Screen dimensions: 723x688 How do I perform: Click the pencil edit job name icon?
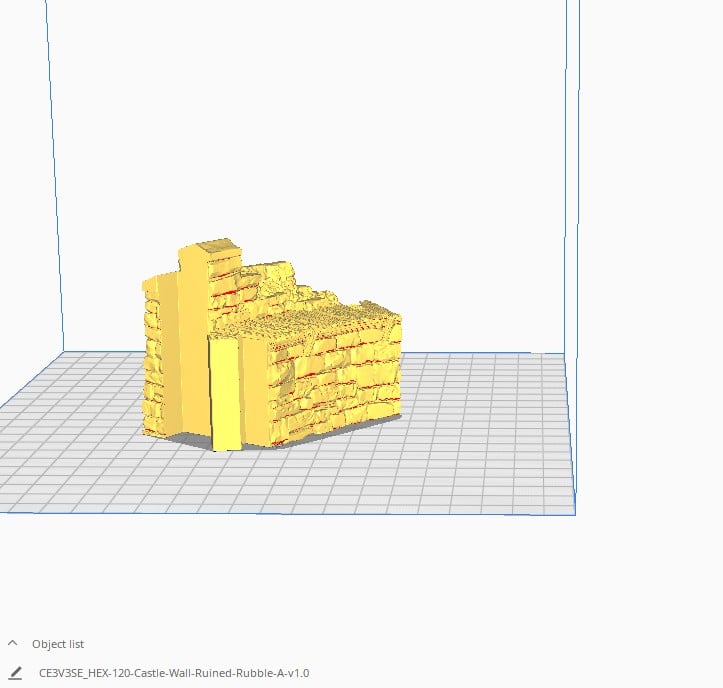click(x=15, y=673)
